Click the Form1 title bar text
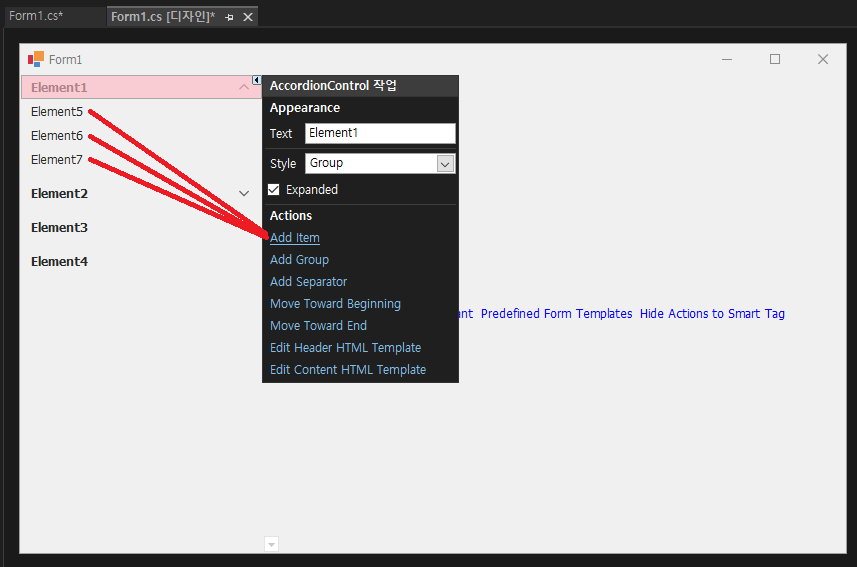Screen dimensions: 857x567 [65, 60]
